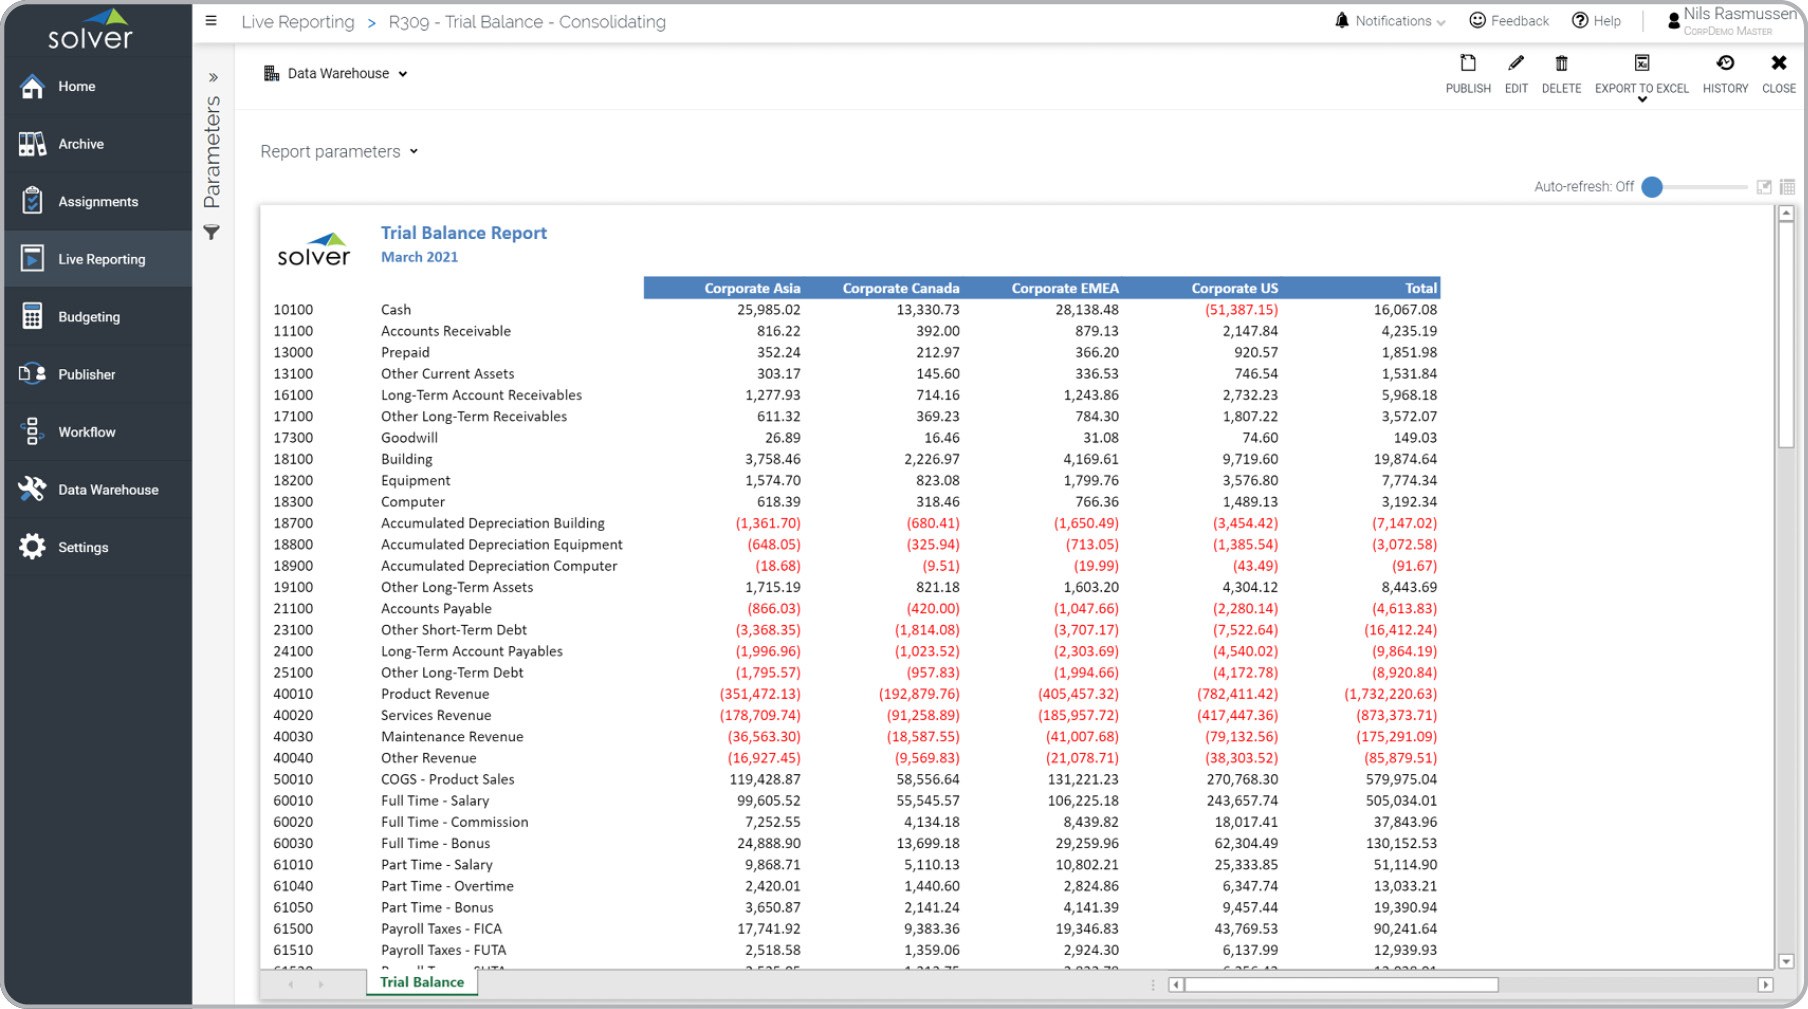The width and height of the screenshot is (1808, 1009).
Task: Toggle the Auto-refresh switch
Action: [x=1653, y=187]
